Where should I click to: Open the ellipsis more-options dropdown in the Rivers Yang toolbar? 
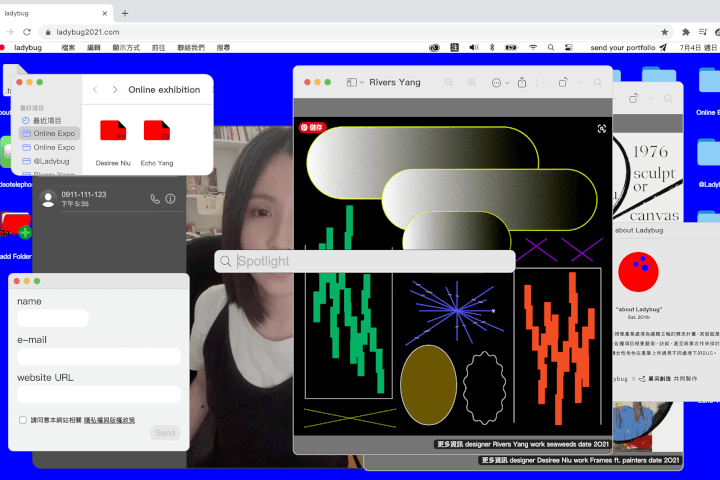click(x=500, y=82)
